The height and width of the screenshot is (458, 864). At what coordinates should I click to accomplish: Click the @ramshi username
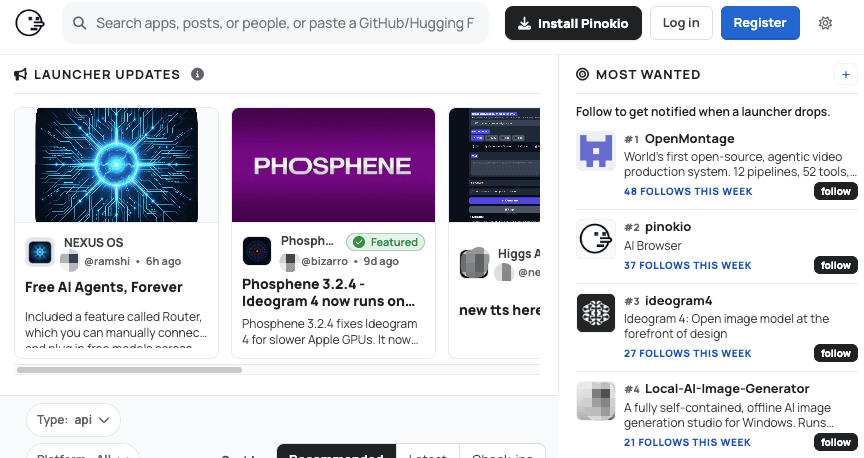pyautogui.click(x=107, y=261)
